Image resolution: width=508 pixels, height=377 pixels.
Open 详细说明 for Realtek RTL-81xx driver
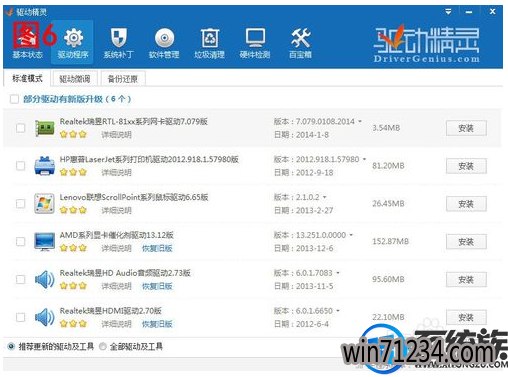[x=116, y=135]
